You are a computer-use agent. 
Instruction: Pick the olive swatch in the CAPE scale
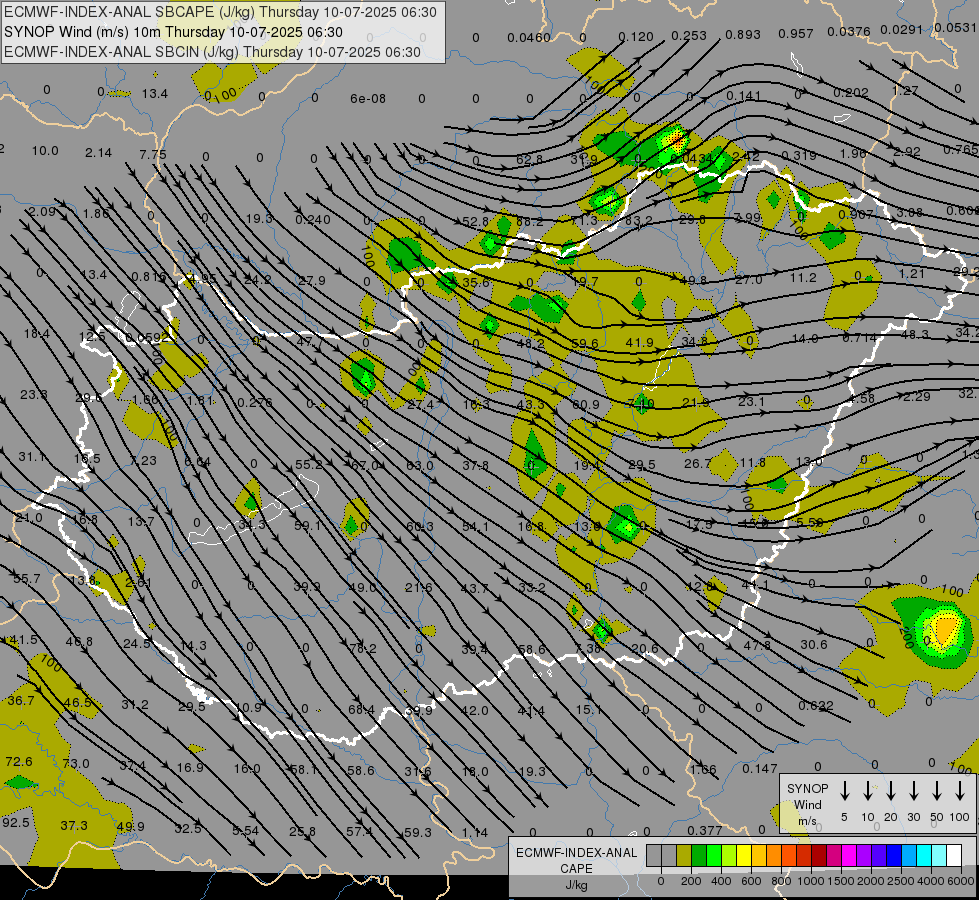pos(684,855)
